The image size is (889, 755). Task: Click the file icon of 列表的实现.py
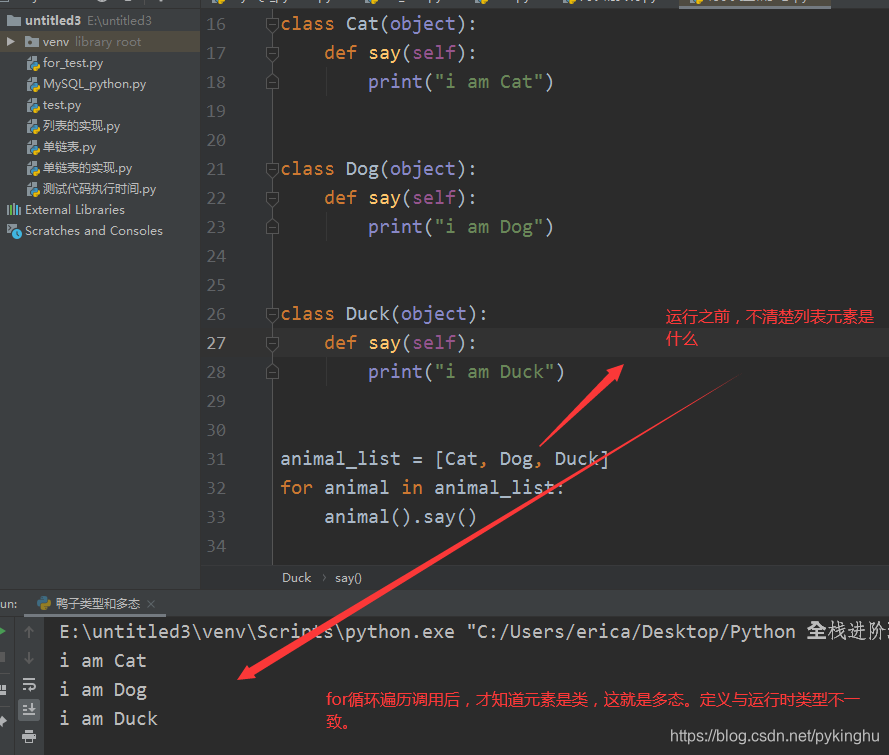pos(33,126)
